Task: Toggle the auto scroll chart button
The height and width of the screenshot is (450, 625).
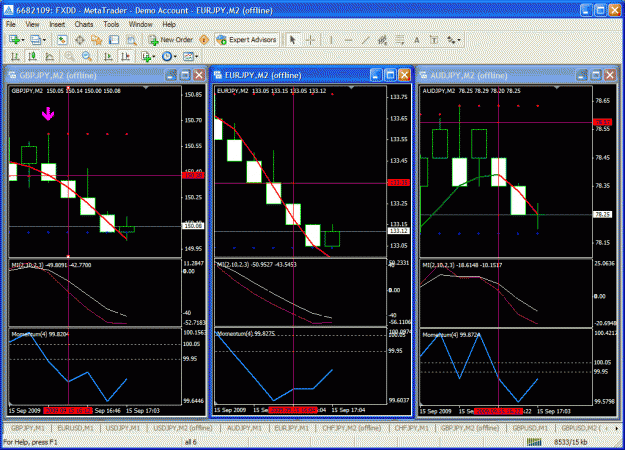Action: tap(108, 57)
